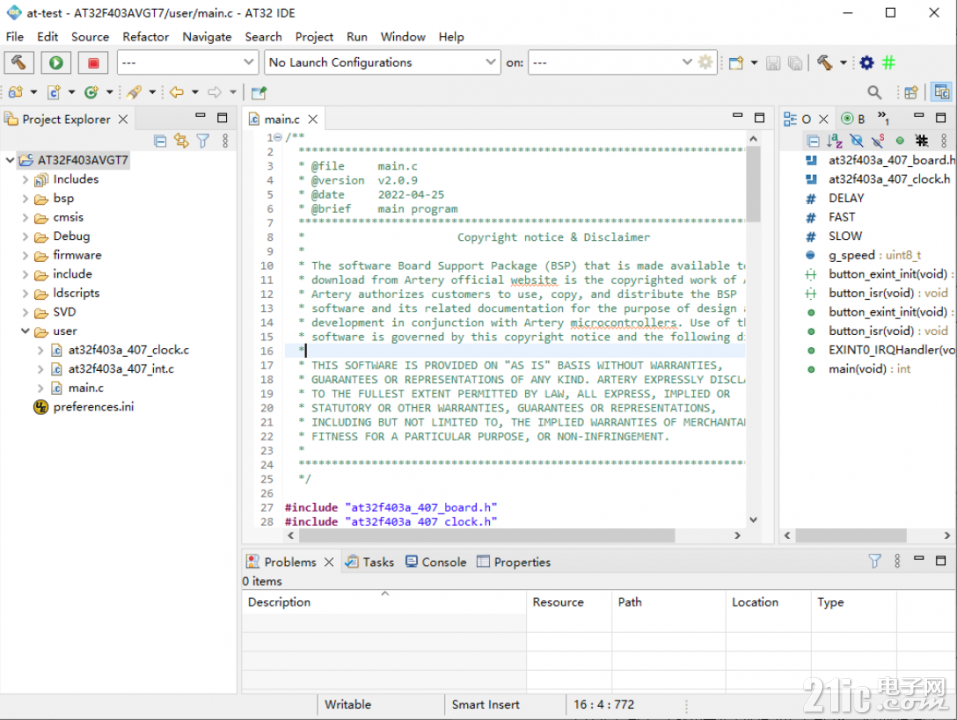Click the Location column header
The image size is (957, 720).
pyautogui.click(x=768, y=602)
